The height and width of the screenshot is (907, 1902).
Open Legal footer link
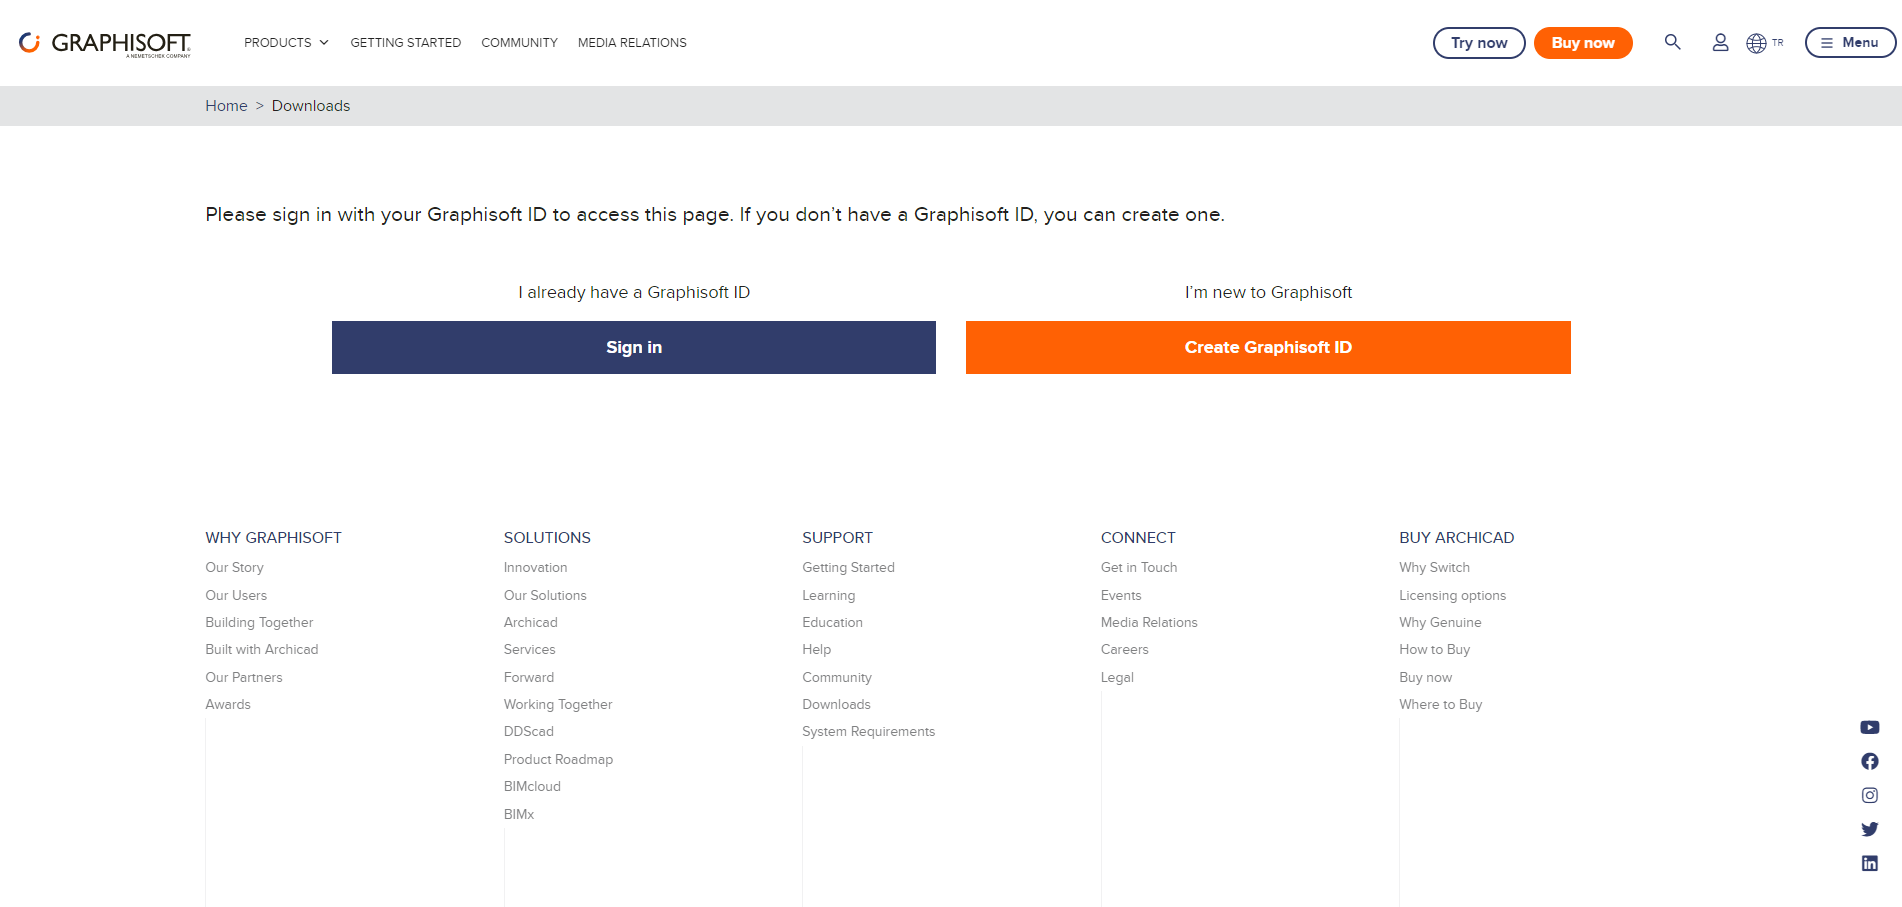(x=1117, y=677)
